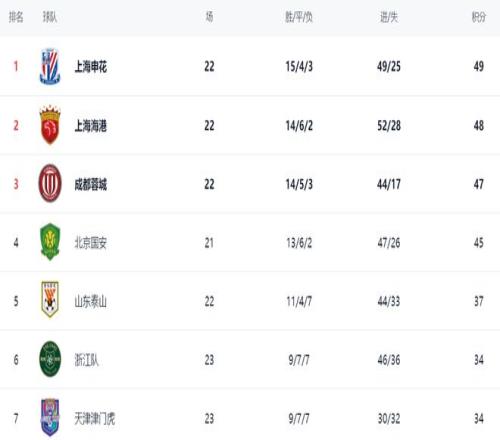Click the 44/17 goals cell for Chengdu

(389, 184)
